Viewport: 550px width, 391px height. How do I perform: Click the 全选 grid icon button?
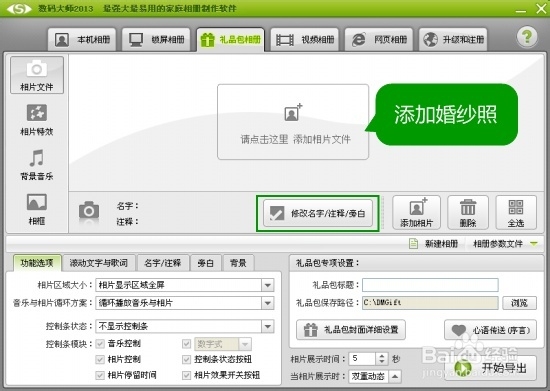click(x=516, y=213)
